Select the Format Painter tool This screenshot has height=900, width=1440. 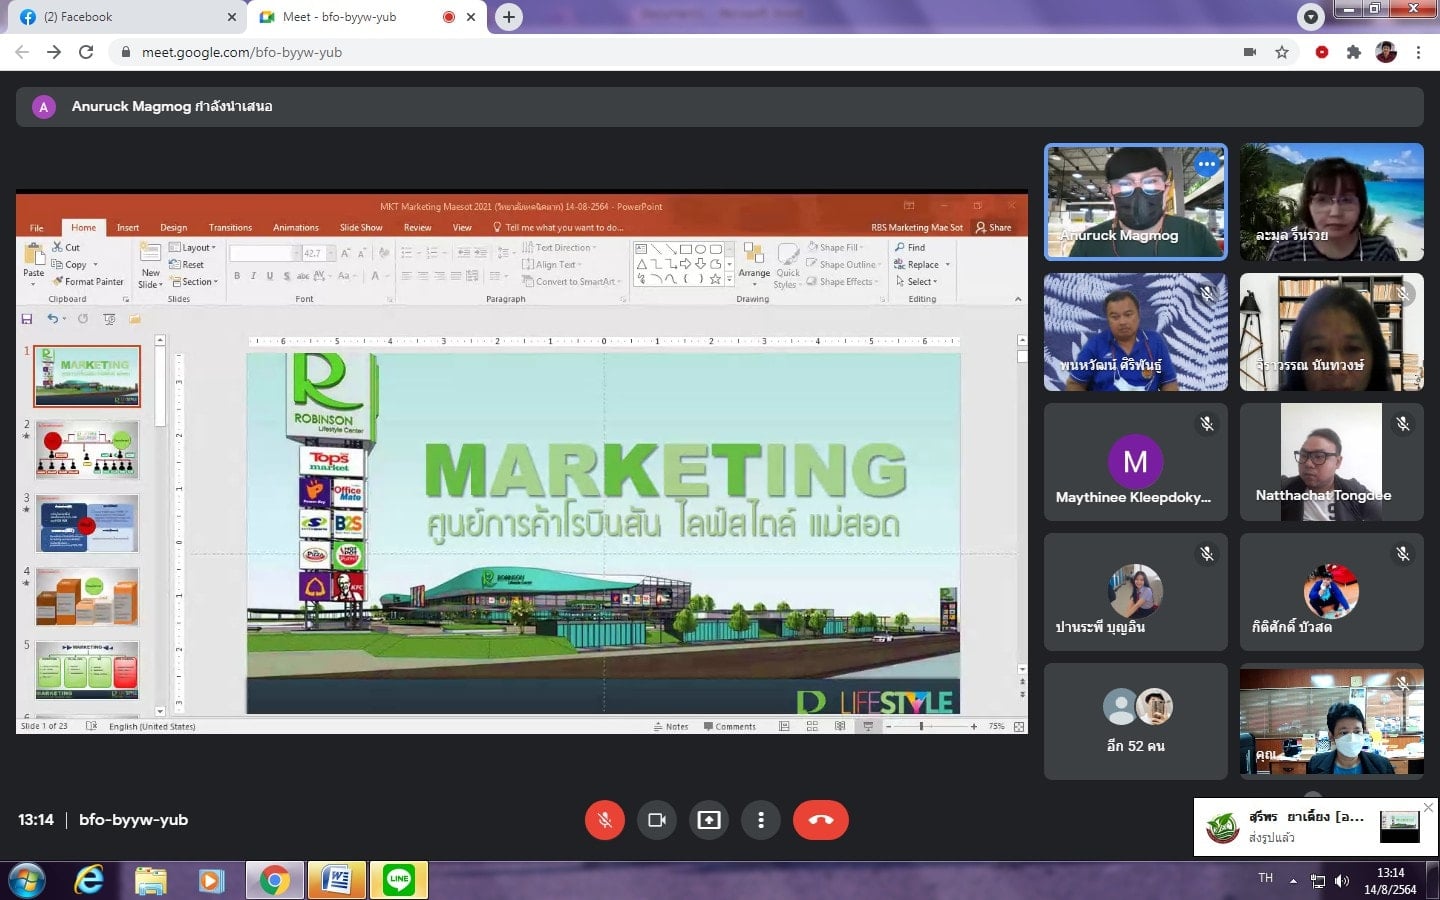pos(88,282)
